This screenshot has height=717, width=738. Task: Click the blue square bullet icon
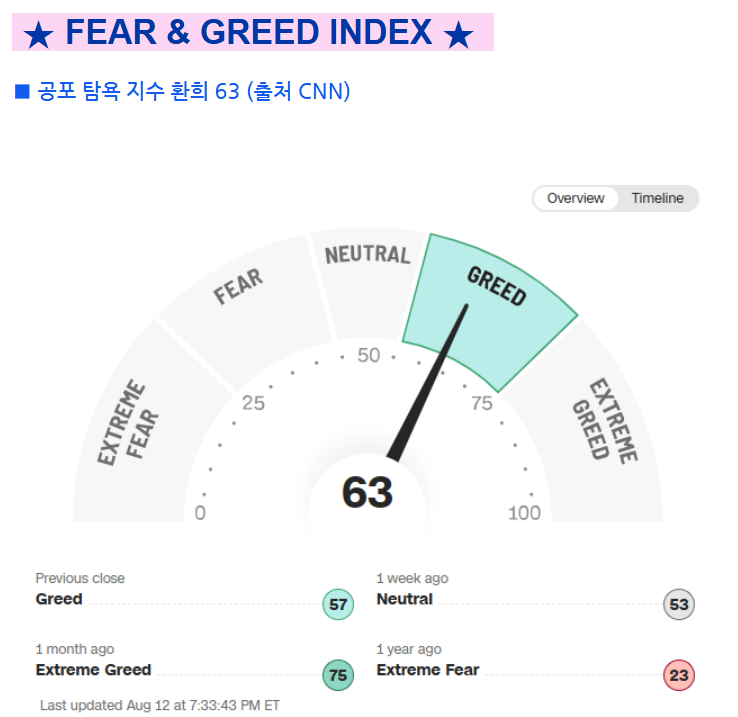[22, 91]
